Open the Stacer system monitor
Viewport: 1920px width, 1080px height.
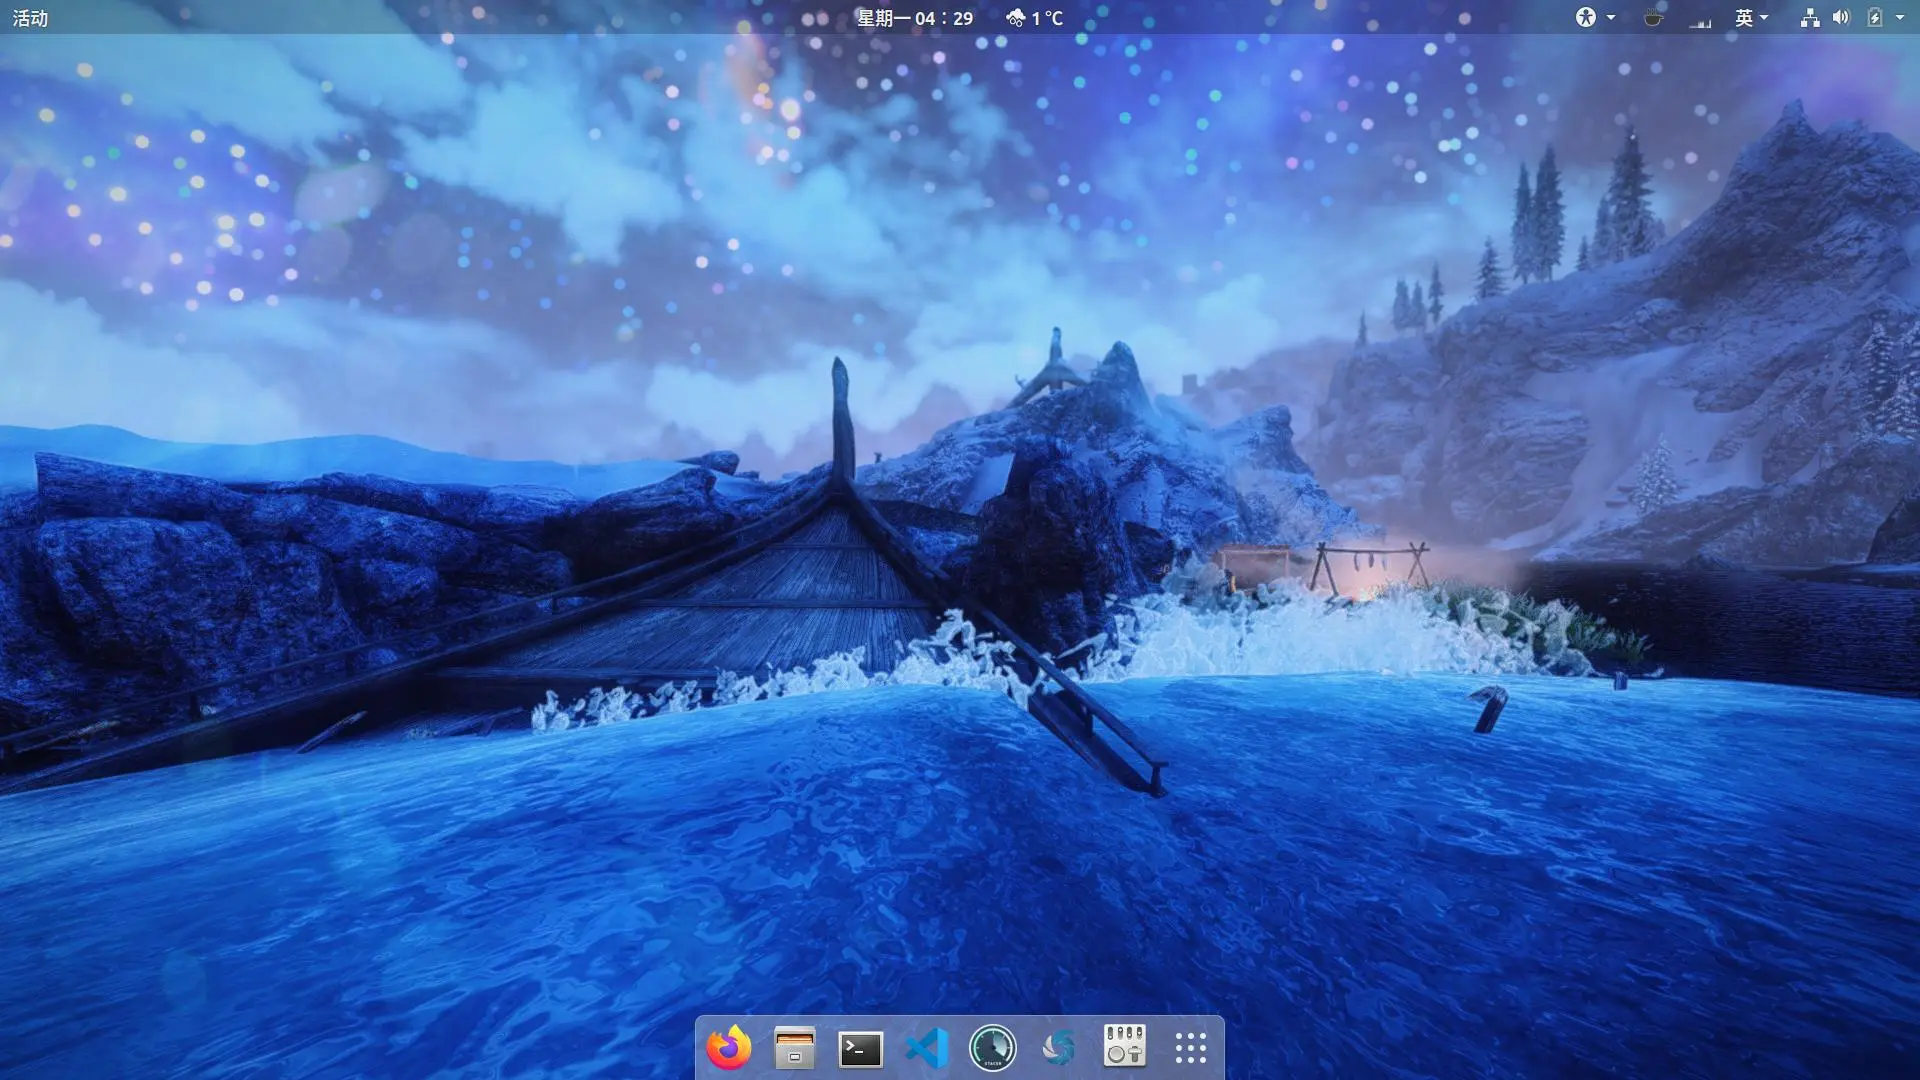(x=992, y=1048)
